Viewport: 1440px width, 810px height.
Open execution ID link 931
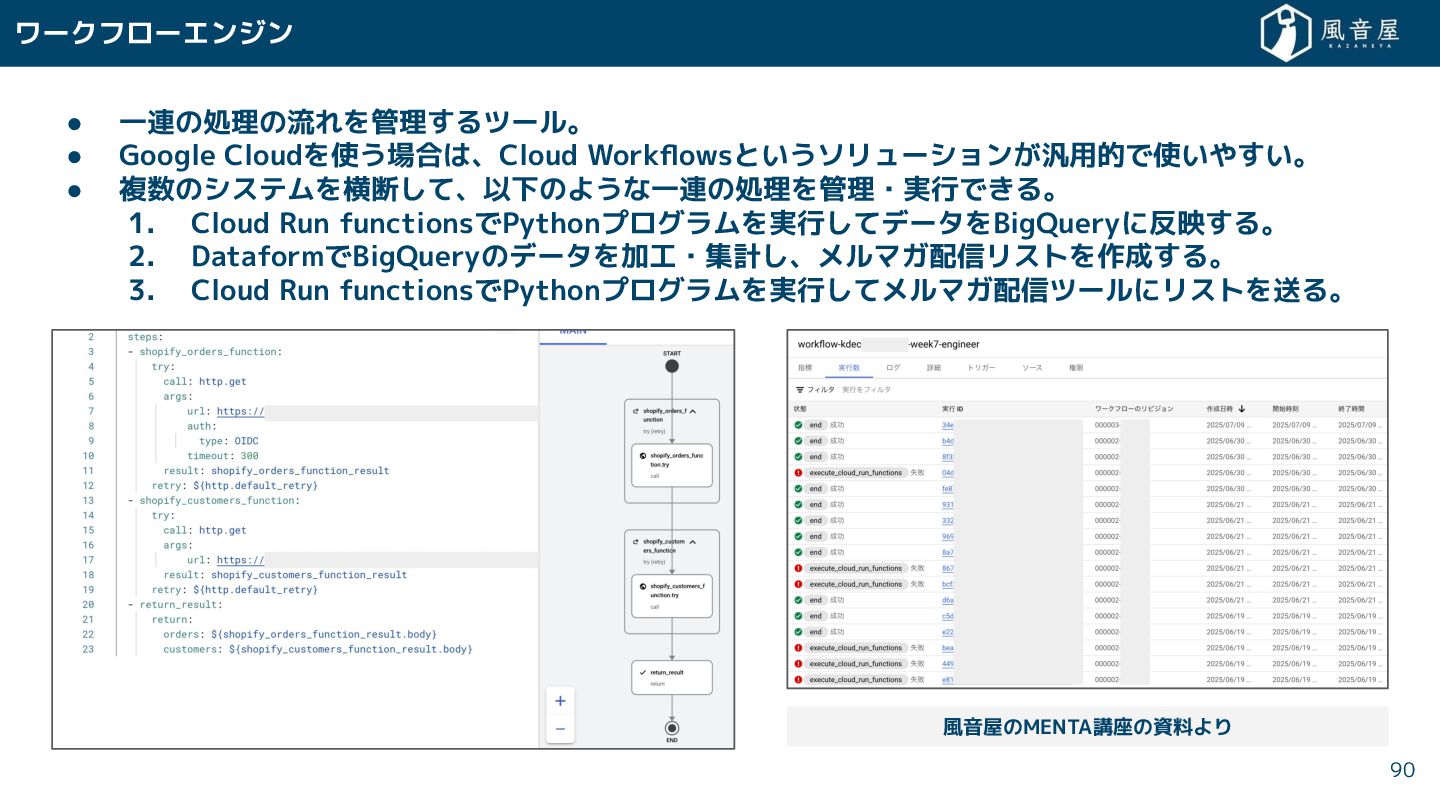pos(948,505)
